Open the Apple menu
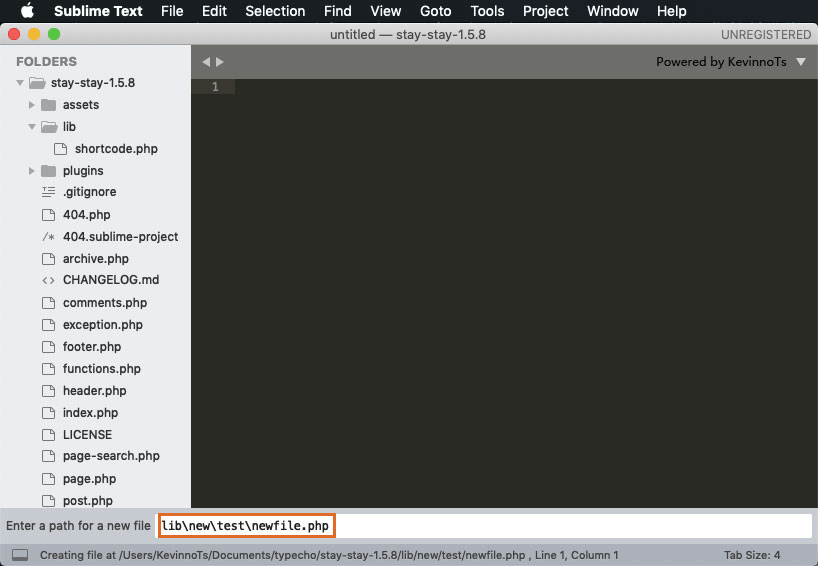 click(x=27, y=11)
